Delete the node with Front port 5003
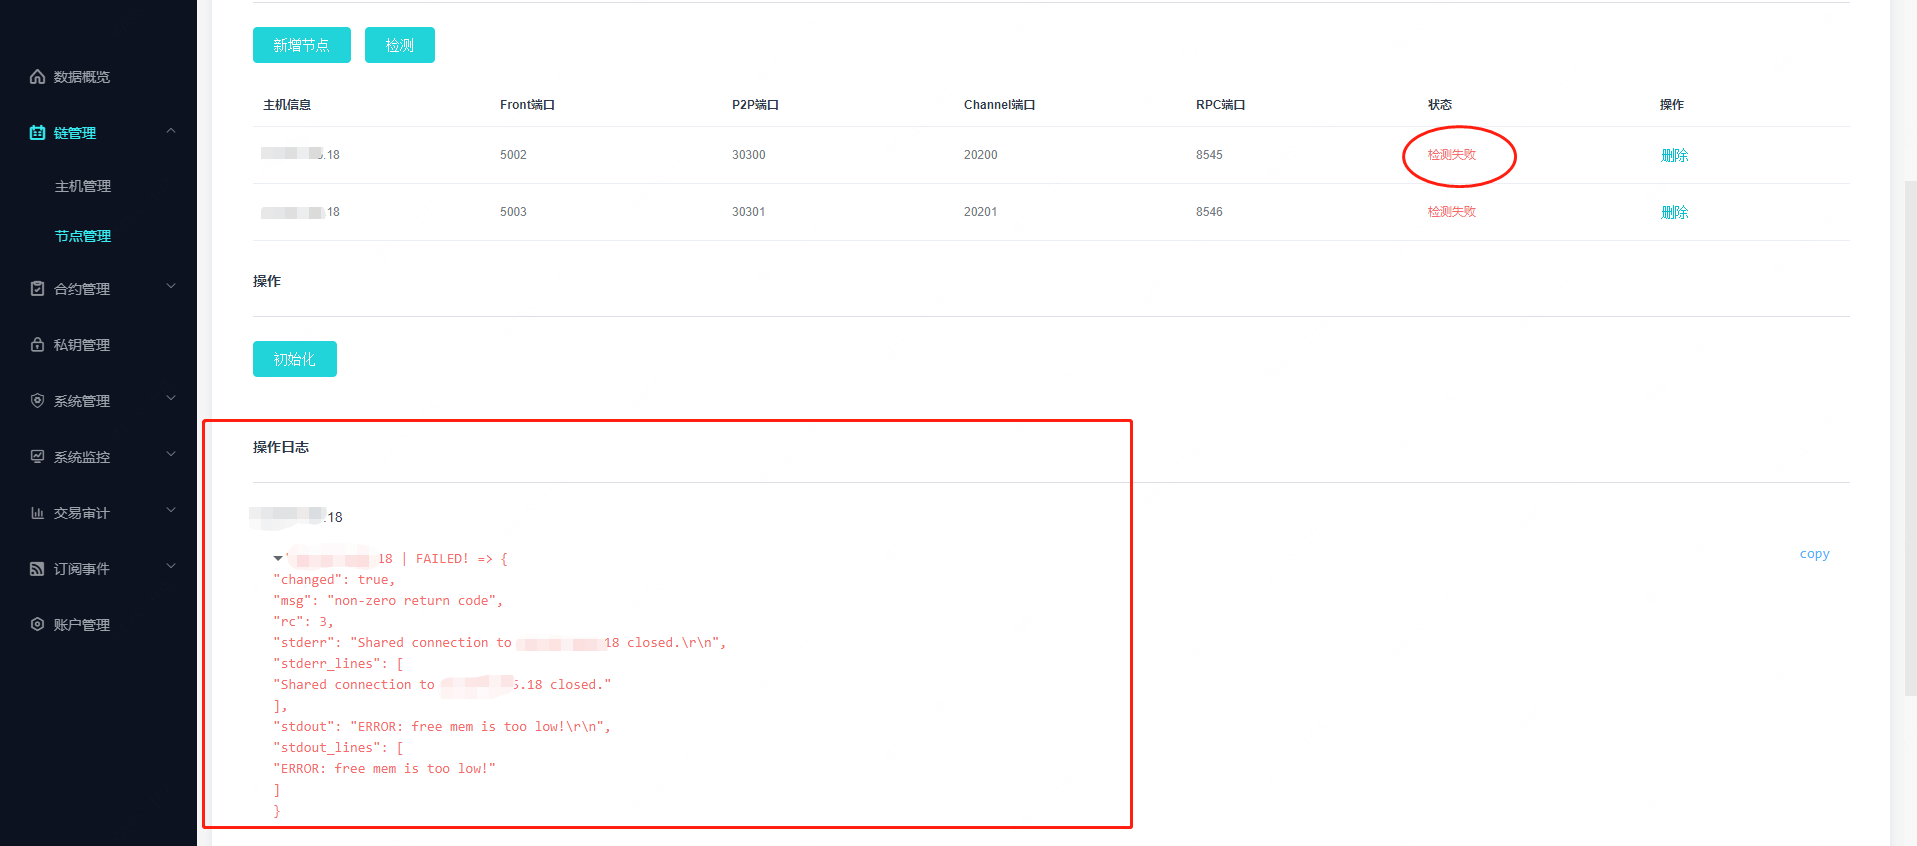 pyautogui.click(x=1674, y=212)
